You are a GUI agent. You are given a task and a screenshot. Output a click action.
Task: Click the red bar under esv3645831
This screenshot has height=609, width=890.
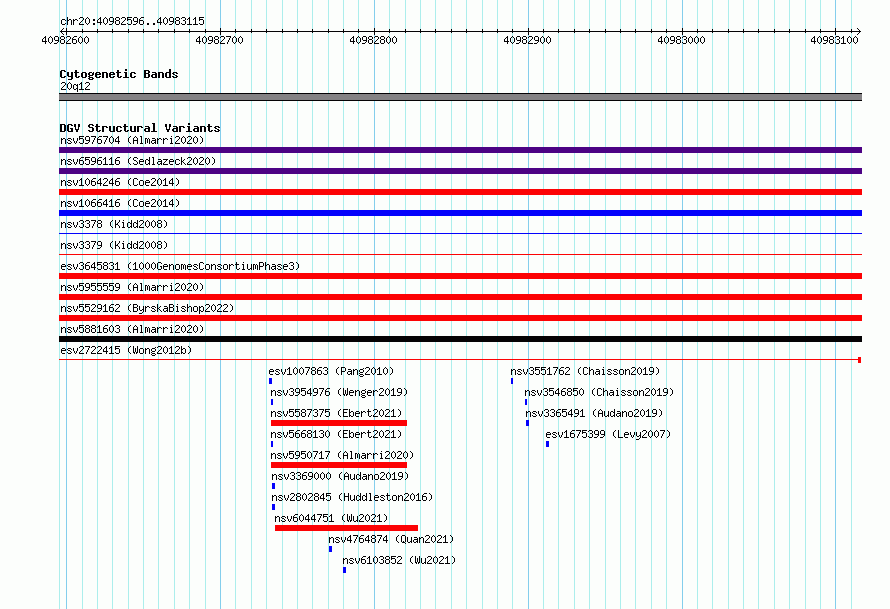[x=460, y=276]
